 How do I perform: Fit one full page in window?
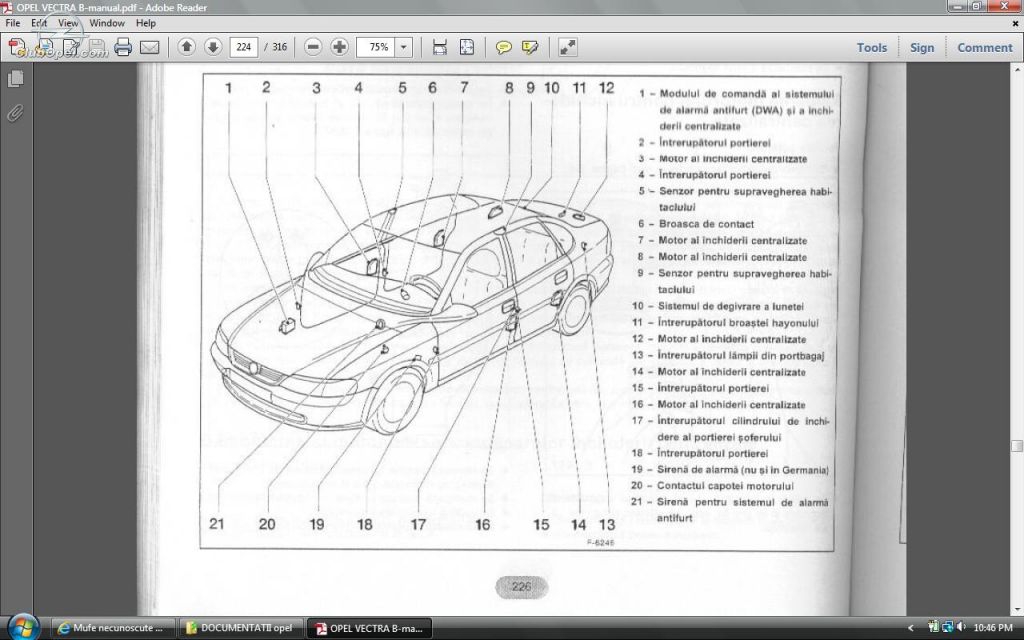pos(467,47)
